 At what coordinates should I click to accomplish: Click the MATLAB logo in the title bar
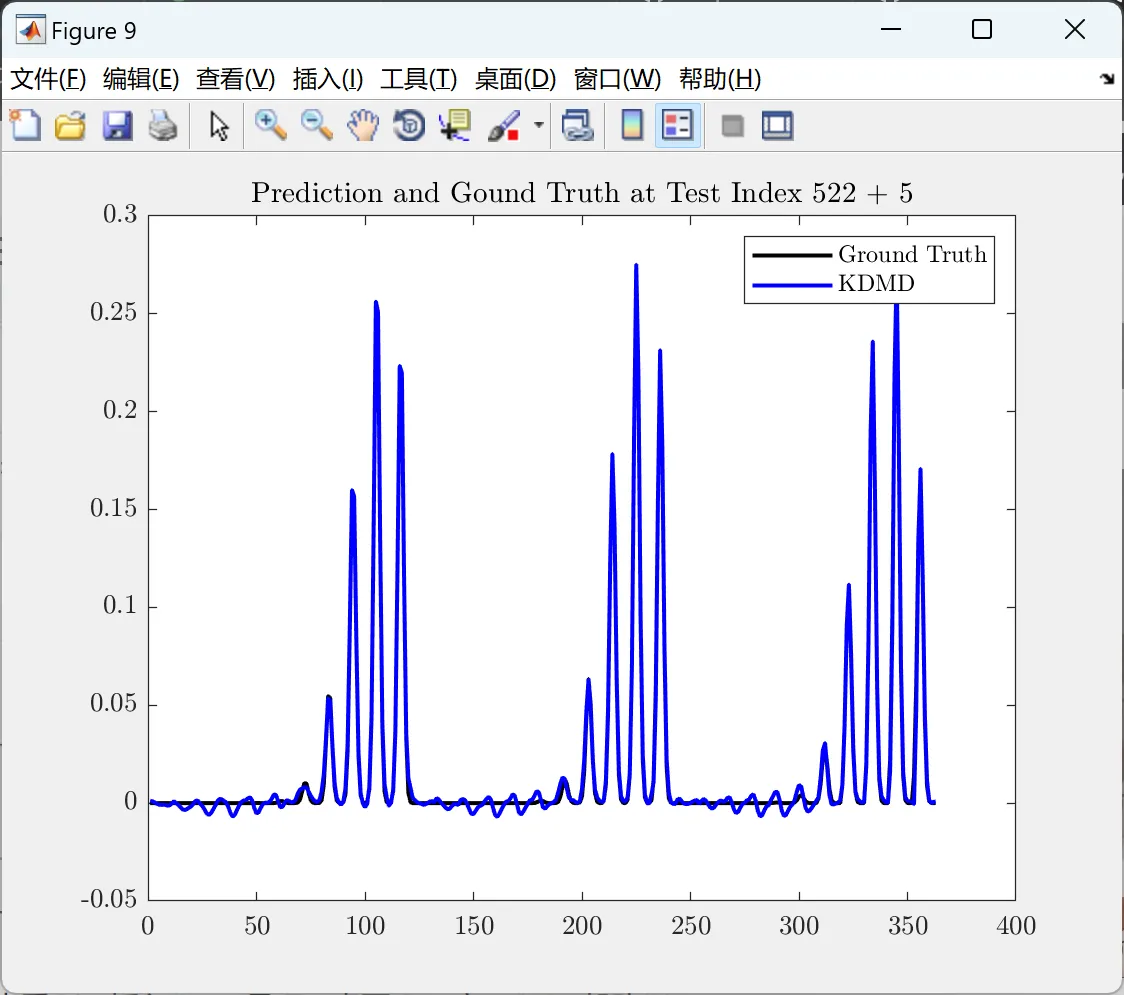(x=30, y=30)
